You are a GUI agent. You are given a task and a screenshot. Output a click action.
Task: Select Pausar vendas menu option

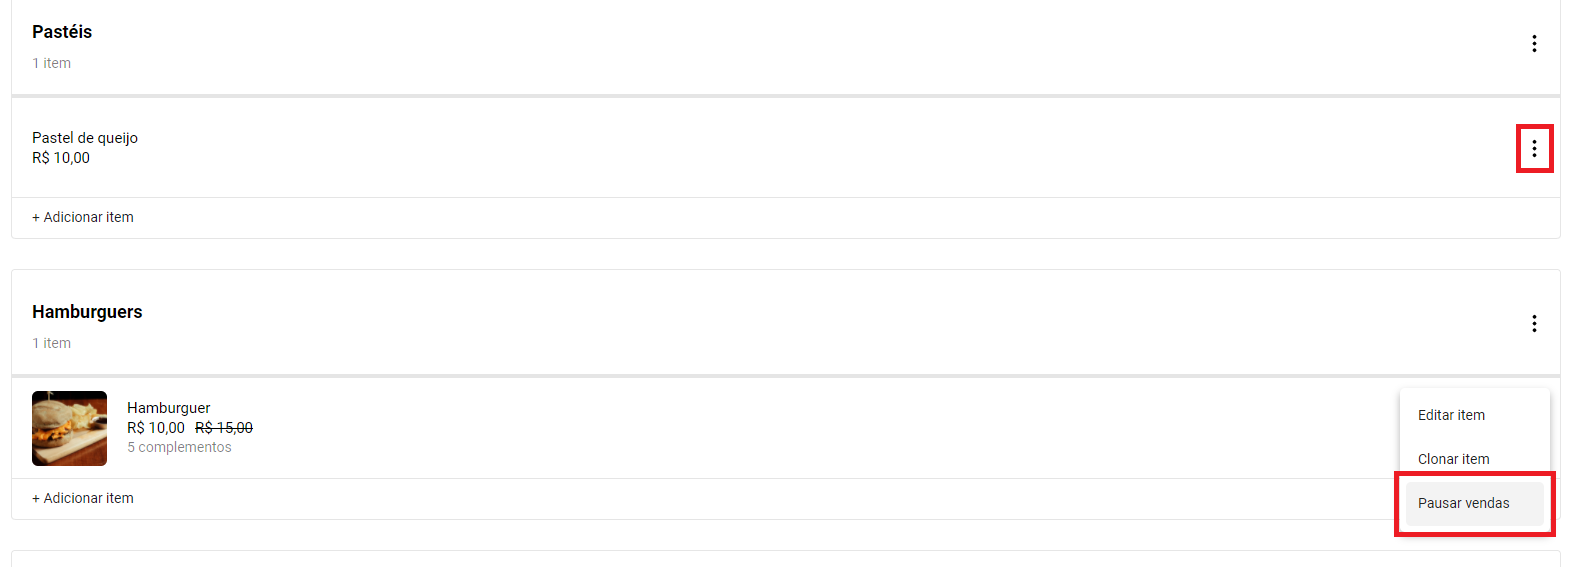click(x=1474, y=503)
